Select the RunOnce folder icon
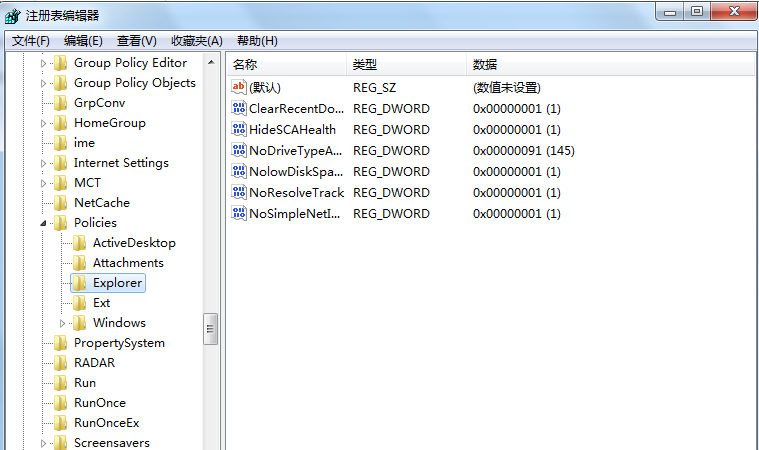Image resolution: width=759 pixels, height=450 pixels. [61, 403]
